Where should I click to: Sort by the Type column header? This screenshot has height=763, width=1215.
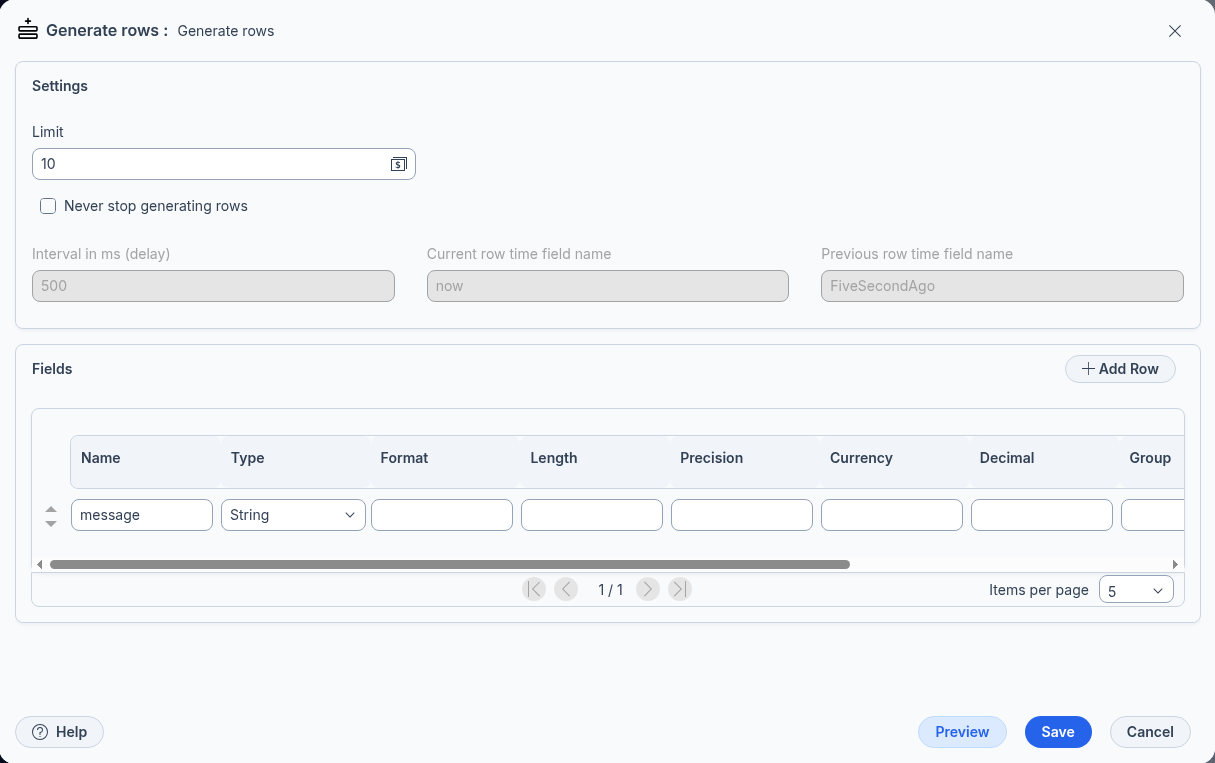pos(248,458)
